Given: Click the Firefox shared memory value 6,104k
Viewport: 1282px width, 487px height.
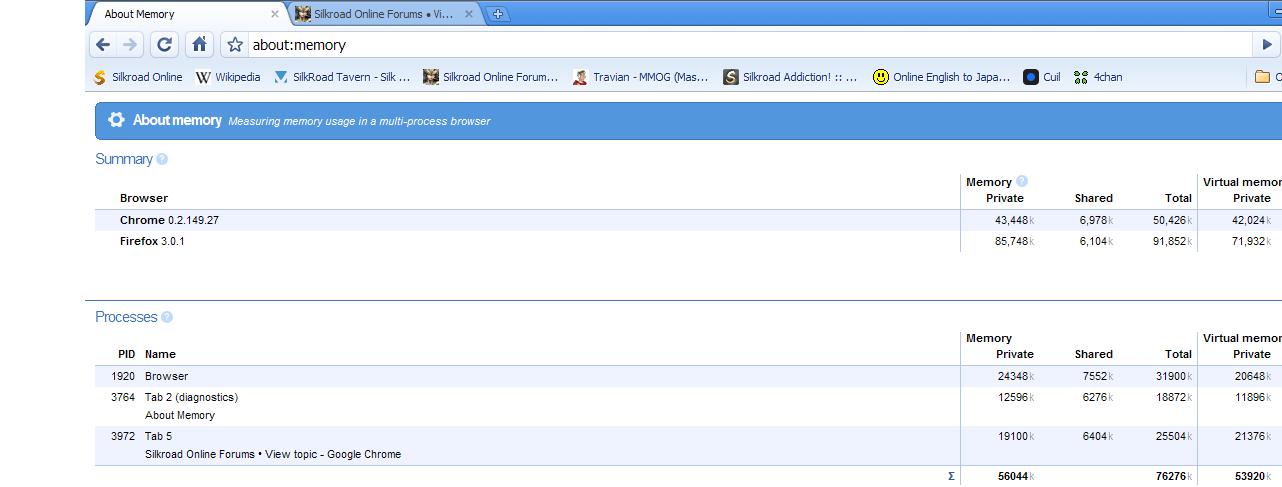Looking at the screenshot, I should [1096, 241].
